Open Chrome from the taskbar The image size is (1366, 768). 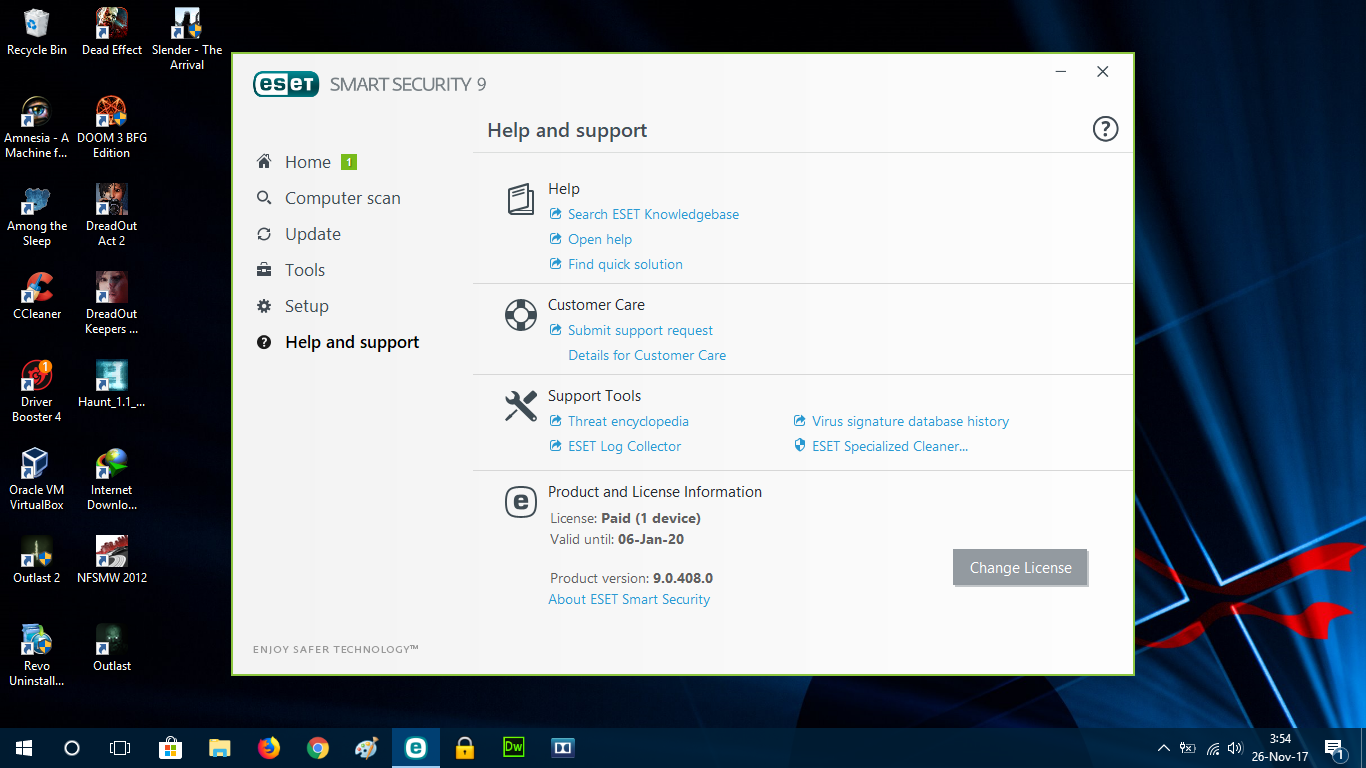pos(318,747)
